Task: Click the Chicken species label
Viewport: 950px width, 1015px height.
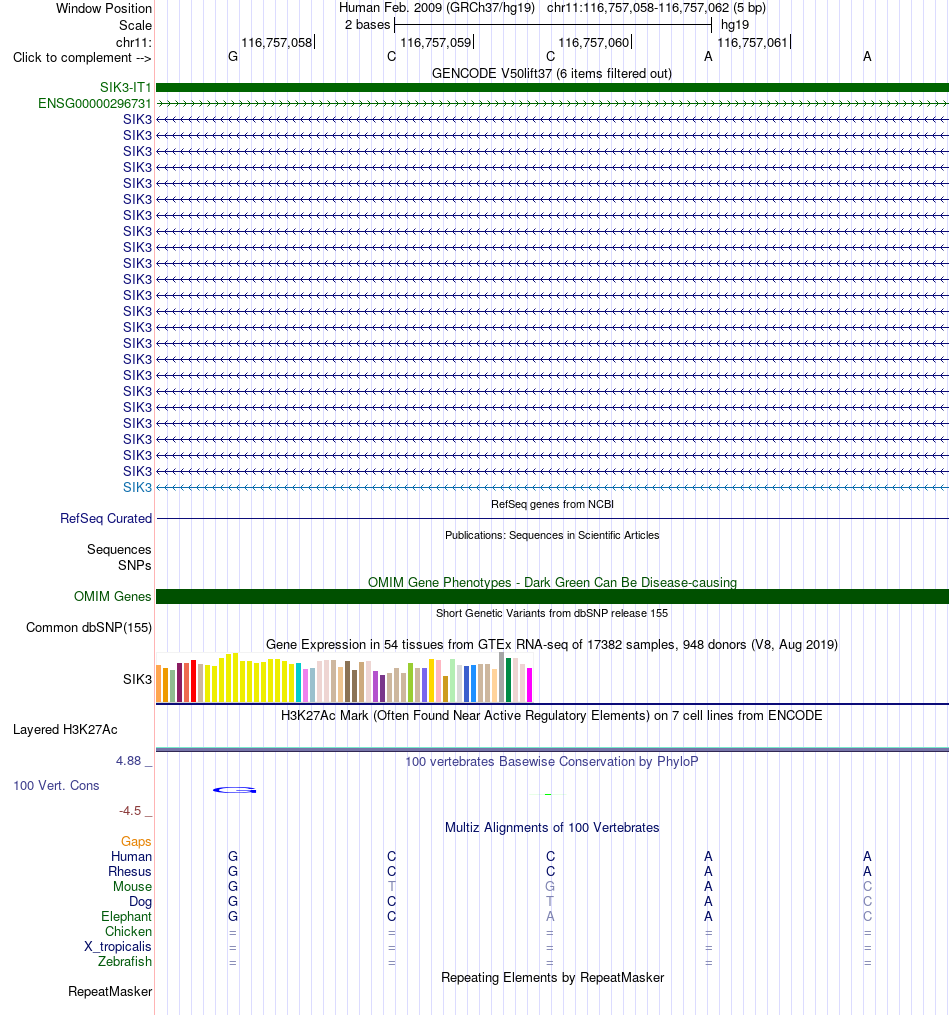Action: point(128,931)
